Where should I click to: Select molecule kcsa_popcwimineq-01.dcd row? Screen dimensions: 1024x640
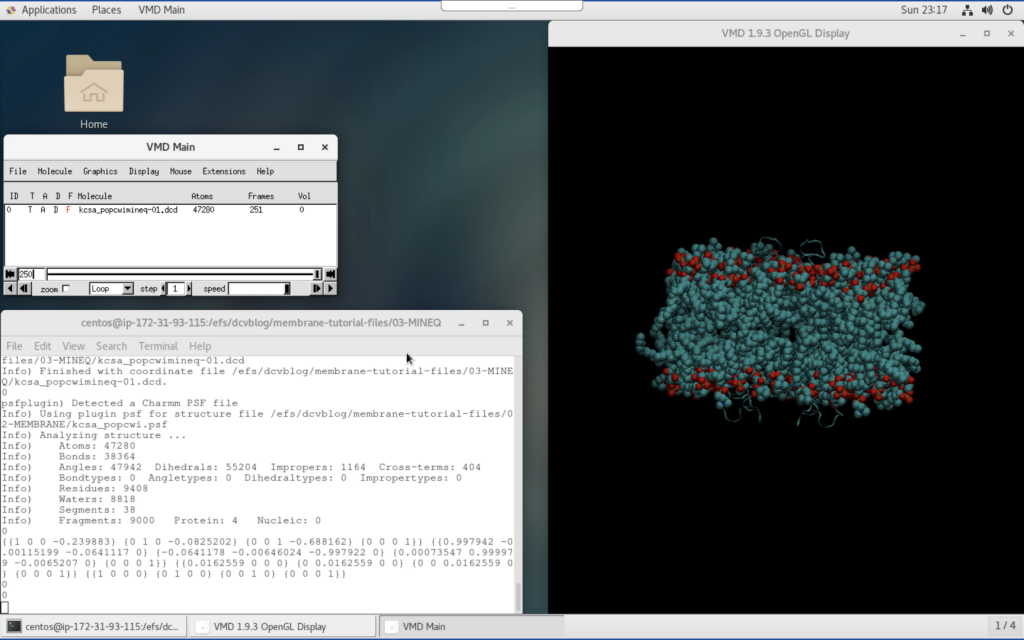pyautogui.click(x=170, y=210)
